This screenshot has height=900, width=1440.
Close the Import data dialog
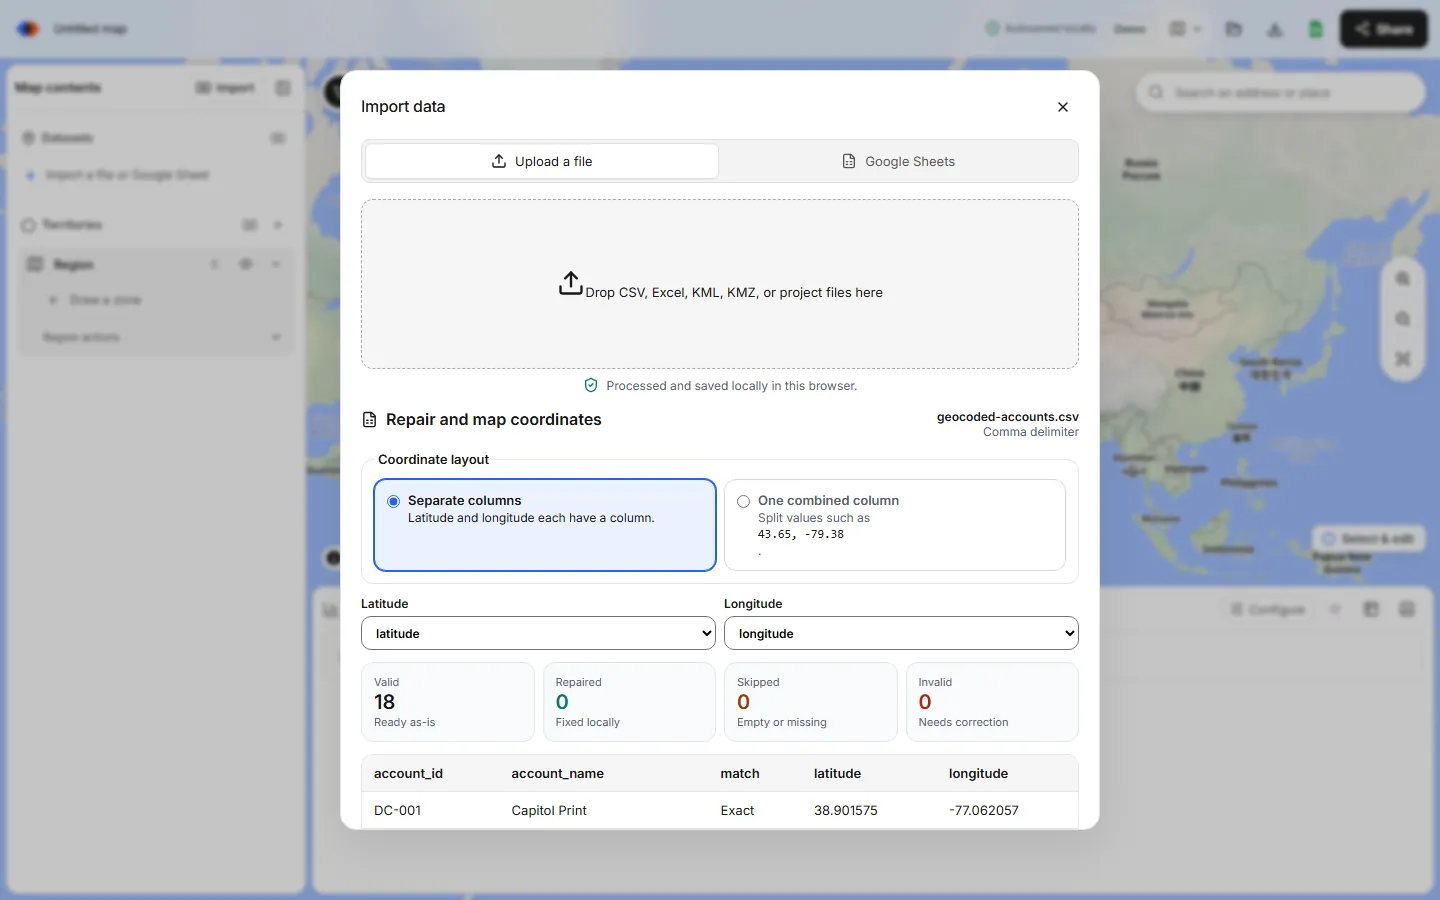[1063, 107]
